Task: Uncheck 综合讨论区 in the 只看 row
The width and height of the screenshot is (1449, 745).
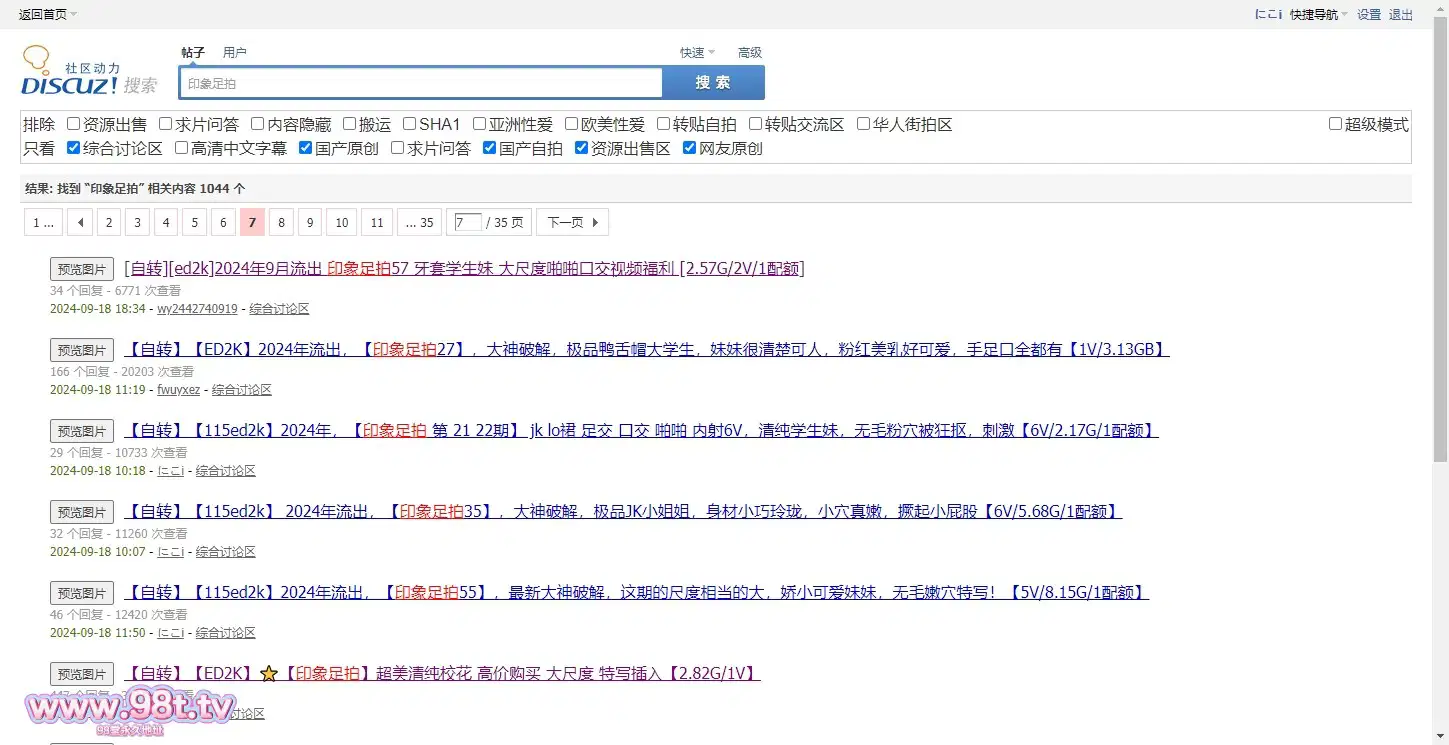Action: 73,148
